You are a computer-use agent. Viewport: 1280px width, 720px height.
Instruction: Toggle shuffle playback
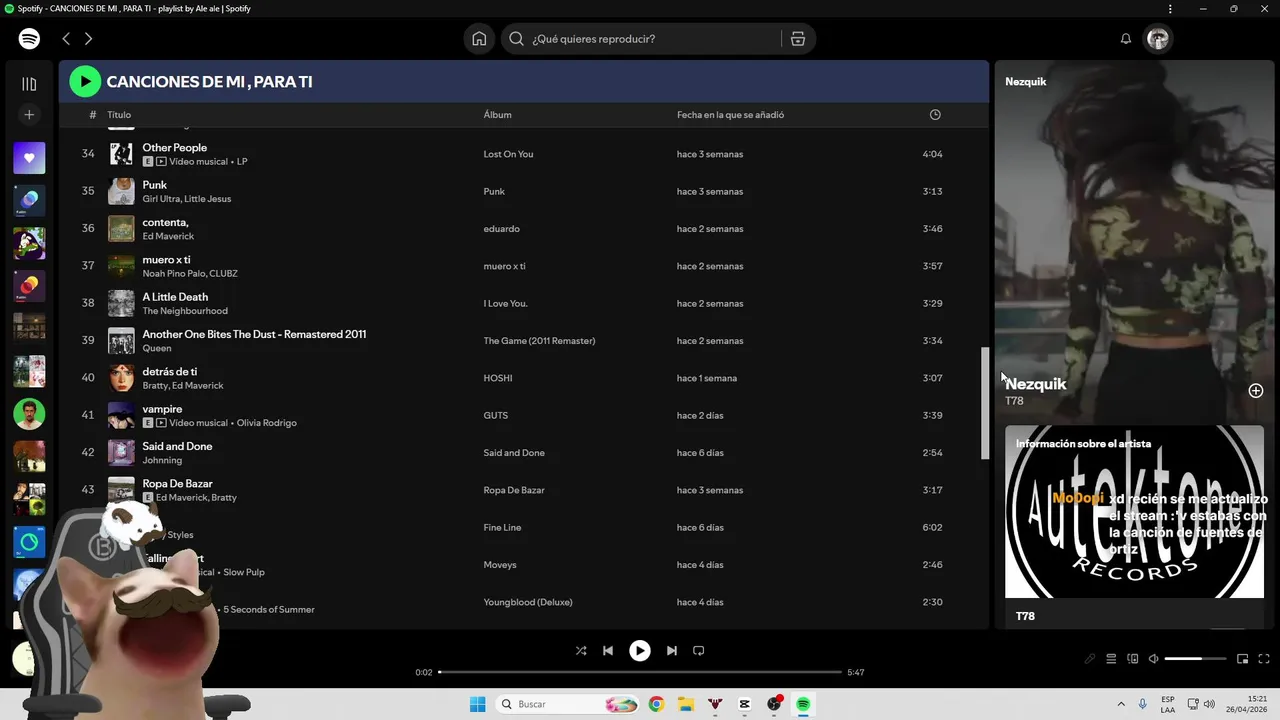(x=581, y=651)
